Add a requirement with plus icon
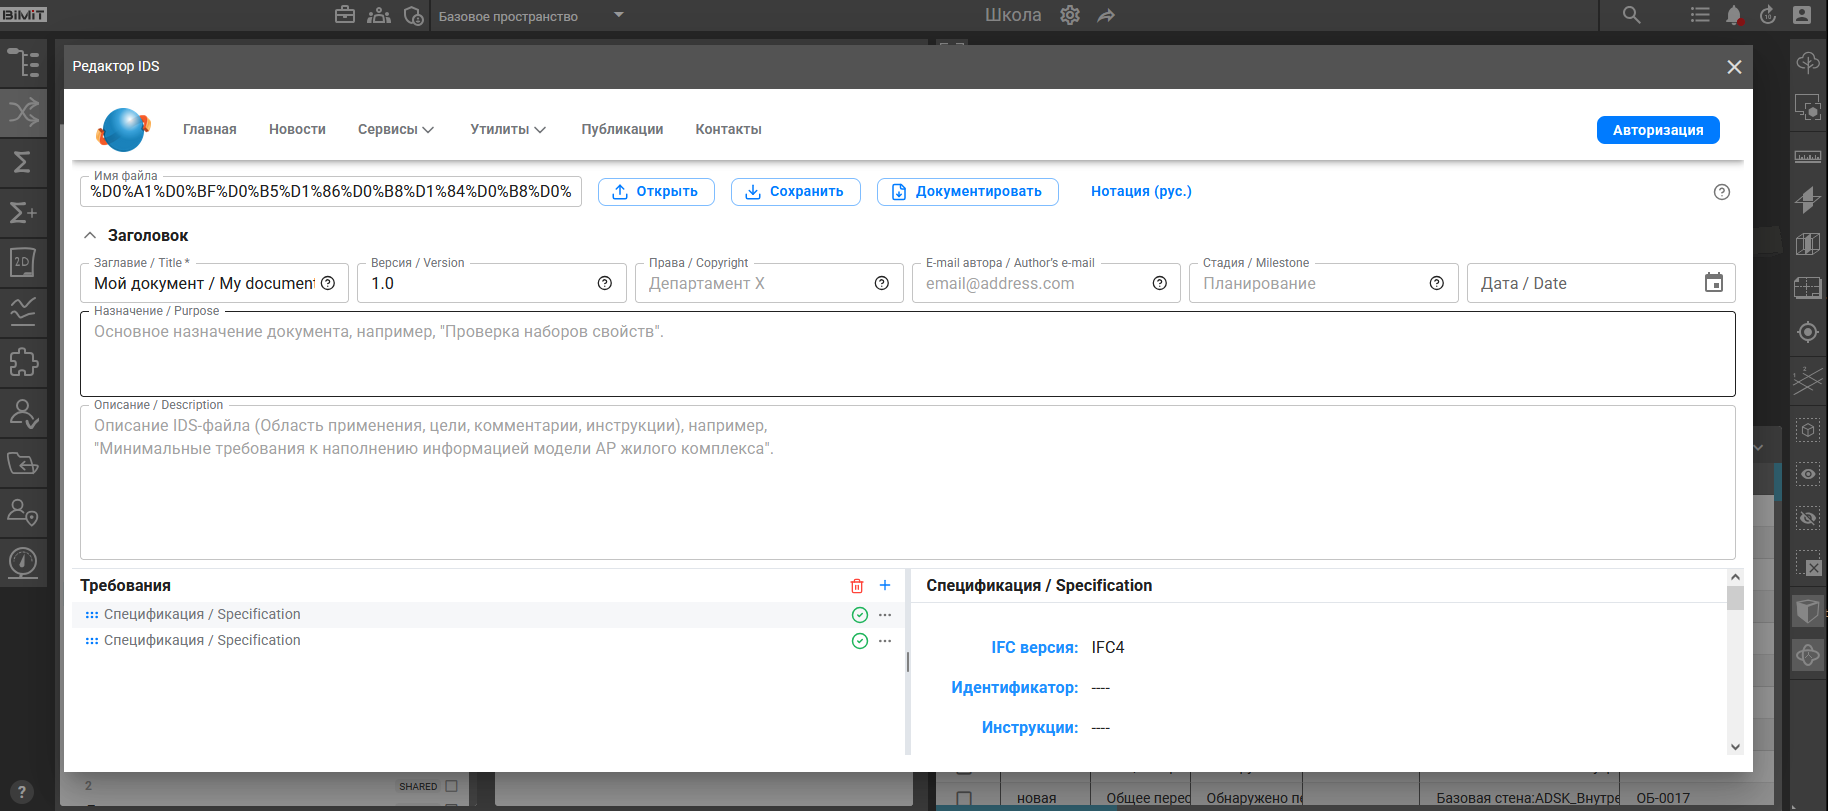This screenshot has height=811, width=1828. [885, 585]
